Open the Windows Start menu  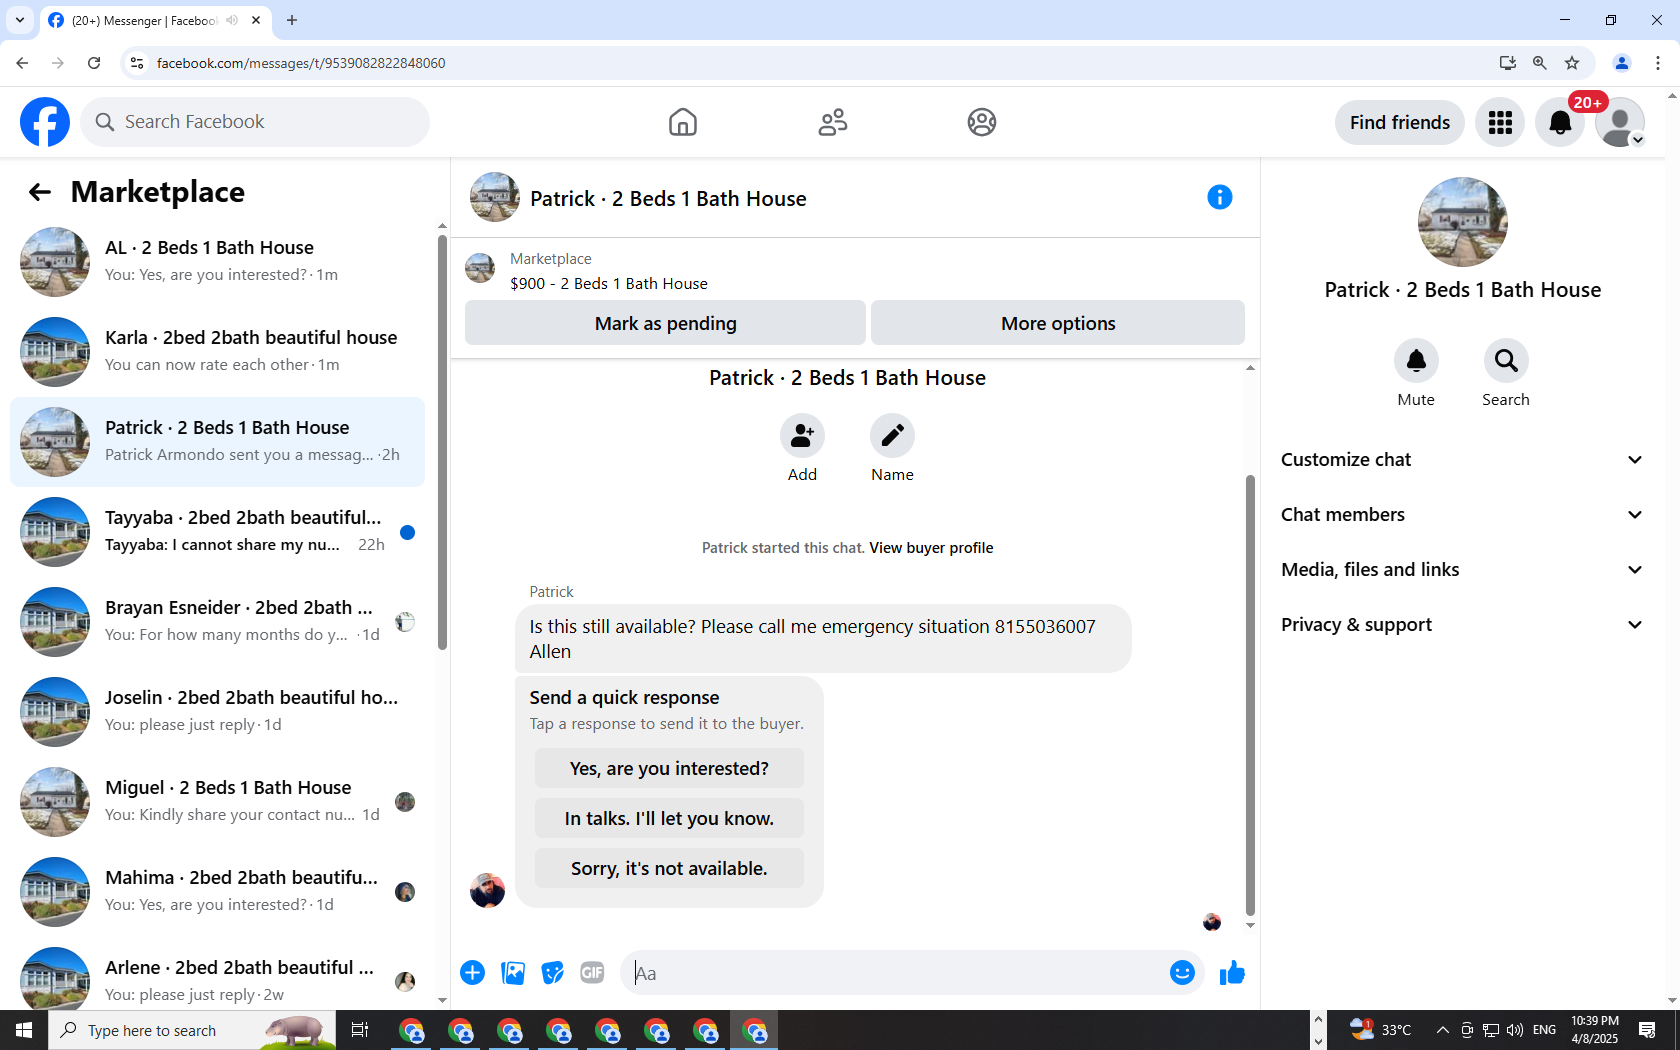coord(24,1030)
